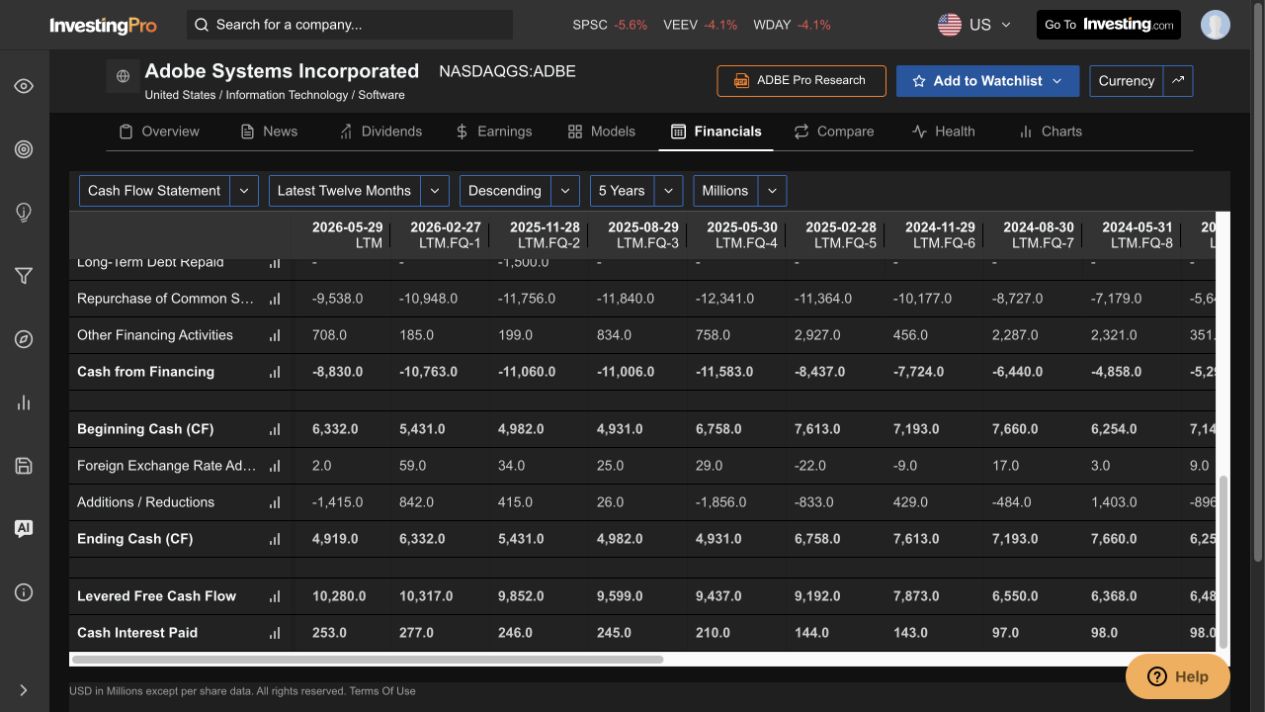Open the Millions units dropdown
This screenshot has height=712, width=1265.
pos(740,191)
